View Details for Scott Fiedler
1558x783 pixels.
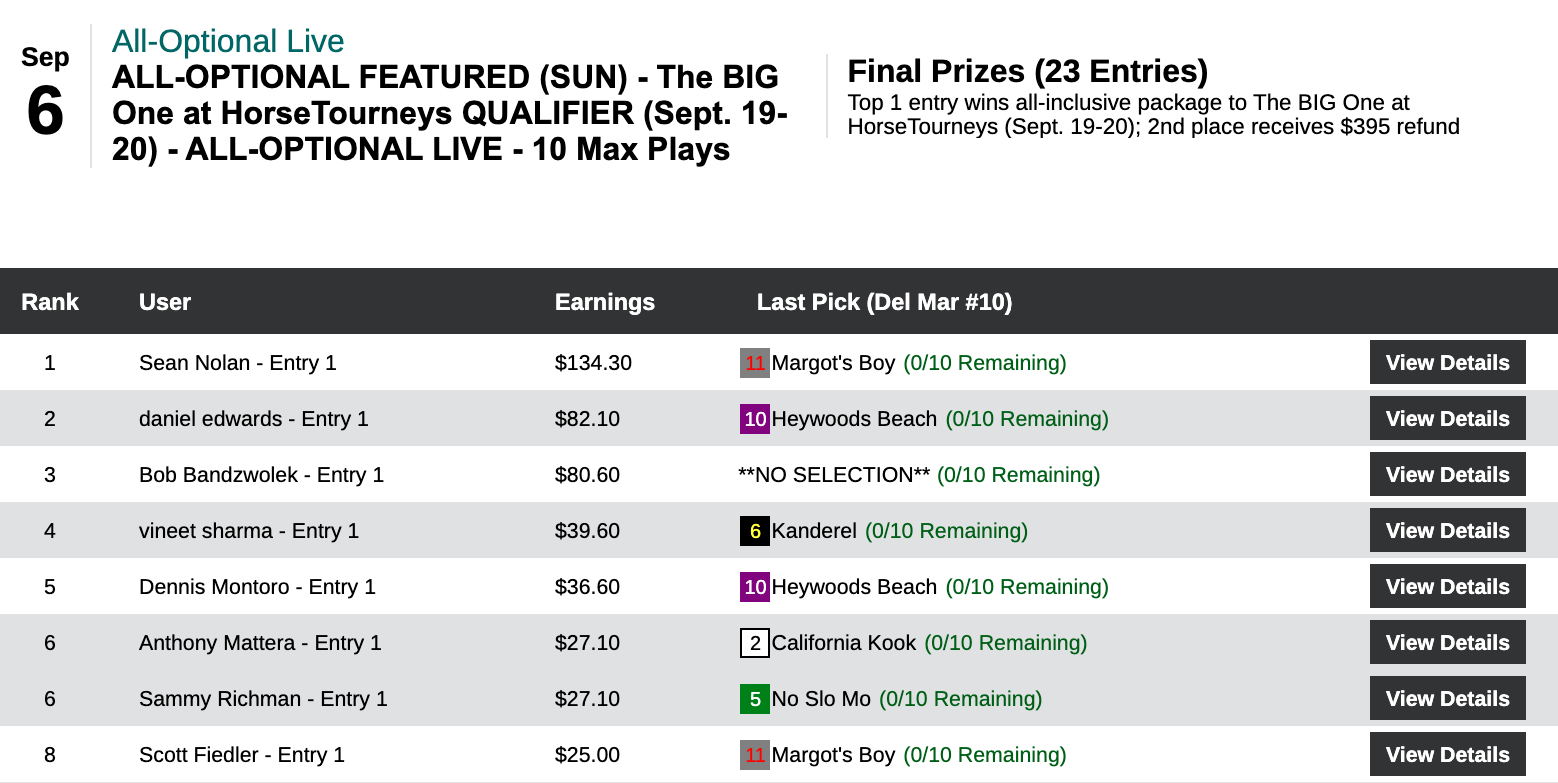[x=1447, y=755]
